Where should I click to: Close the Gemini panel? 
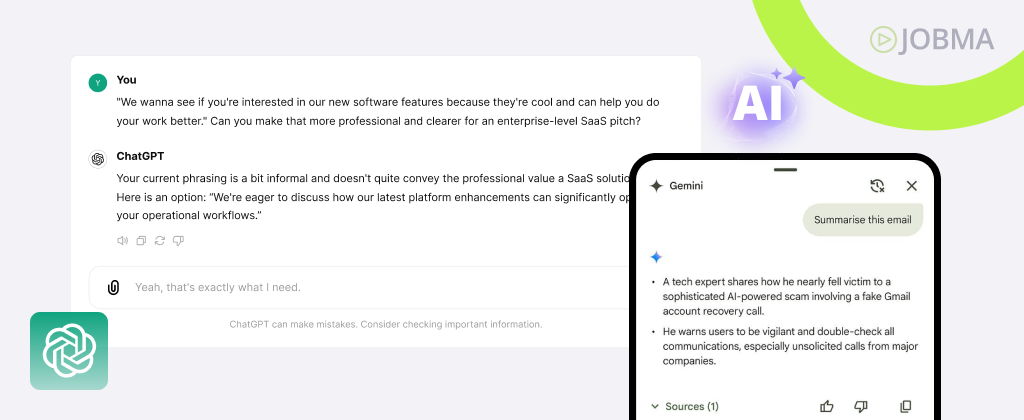point(912,186)
